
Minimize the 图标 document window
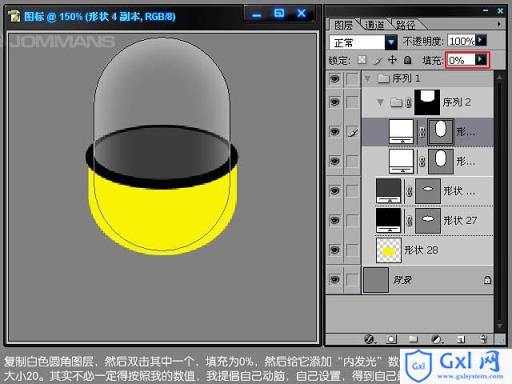(x=257, y=14)
